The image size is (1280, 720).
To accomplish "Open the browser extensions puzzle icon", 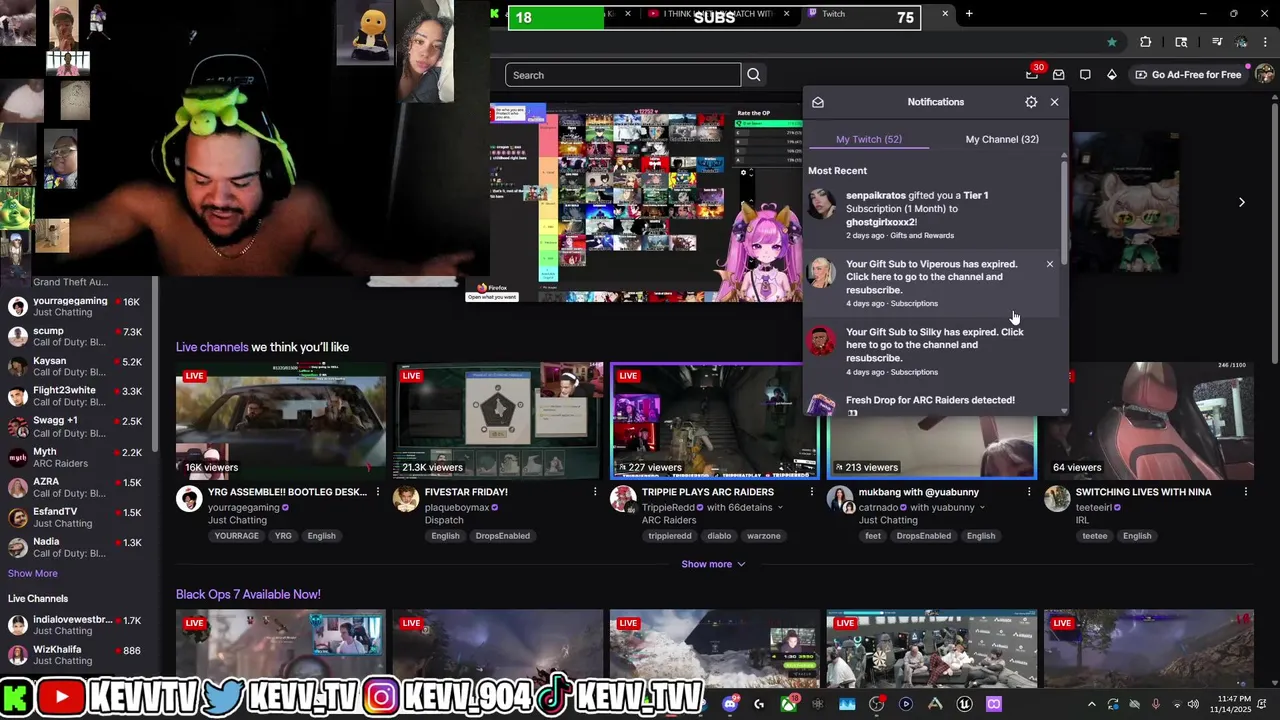I will 1146,42.
